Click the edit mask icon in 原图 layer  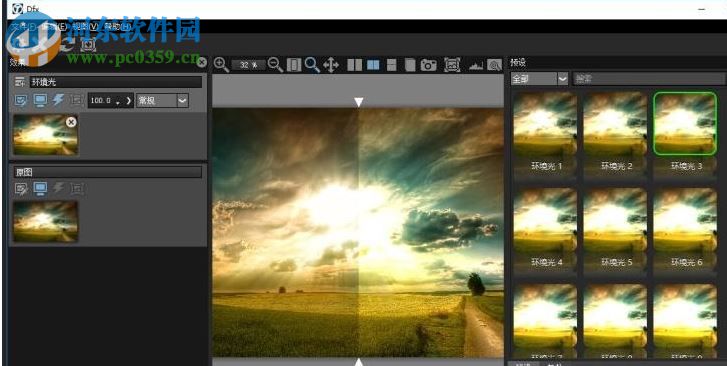(21, 188)
